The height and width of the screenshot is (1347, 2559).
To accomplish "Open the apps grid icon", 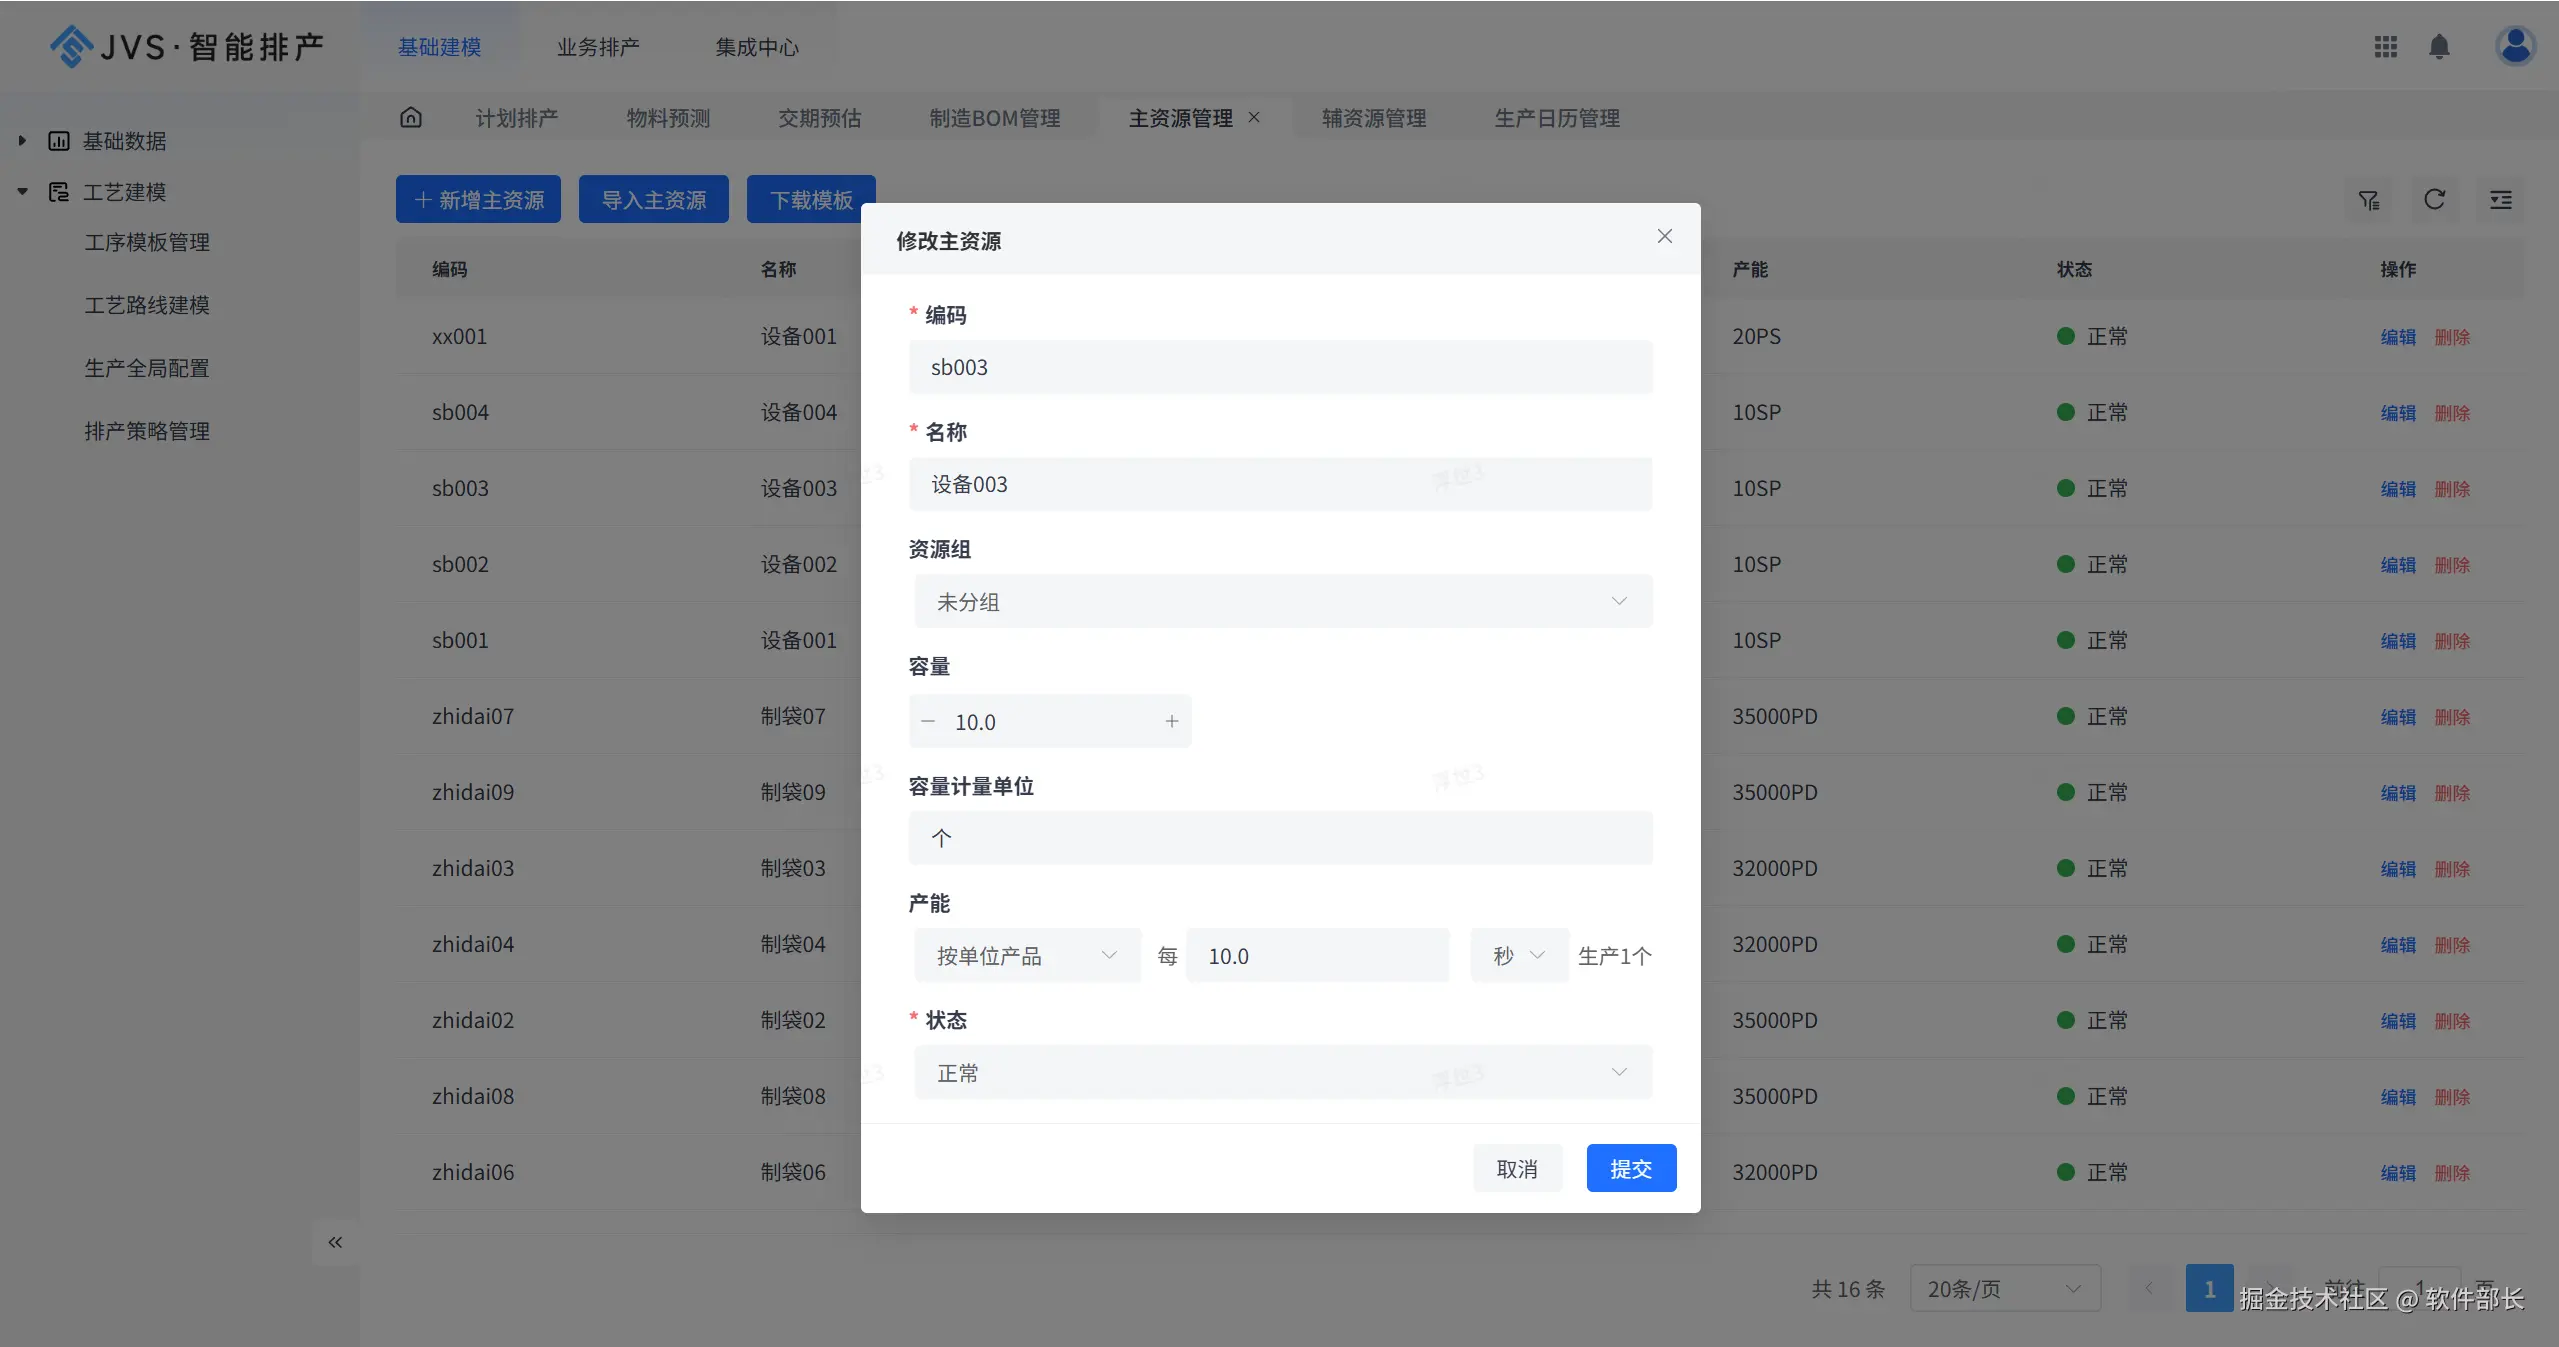I will tap(2385, 47).
